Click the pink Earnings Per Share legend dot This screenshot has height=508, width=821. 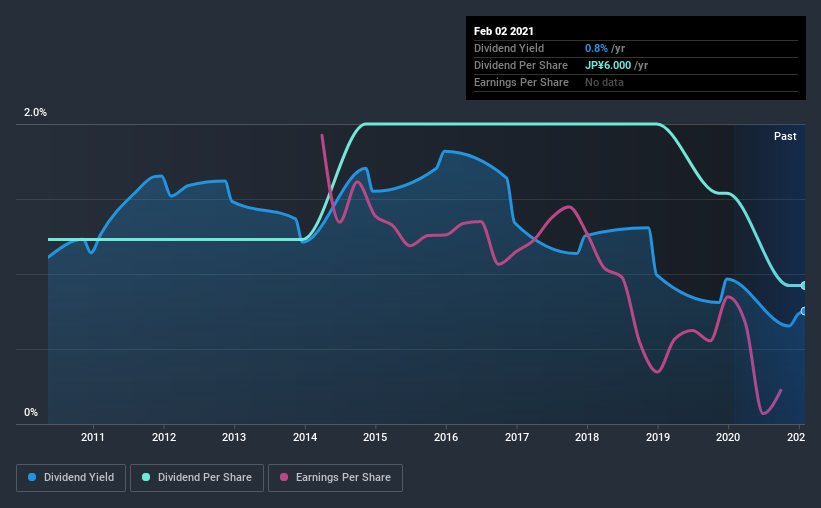[x=284, y=477]
